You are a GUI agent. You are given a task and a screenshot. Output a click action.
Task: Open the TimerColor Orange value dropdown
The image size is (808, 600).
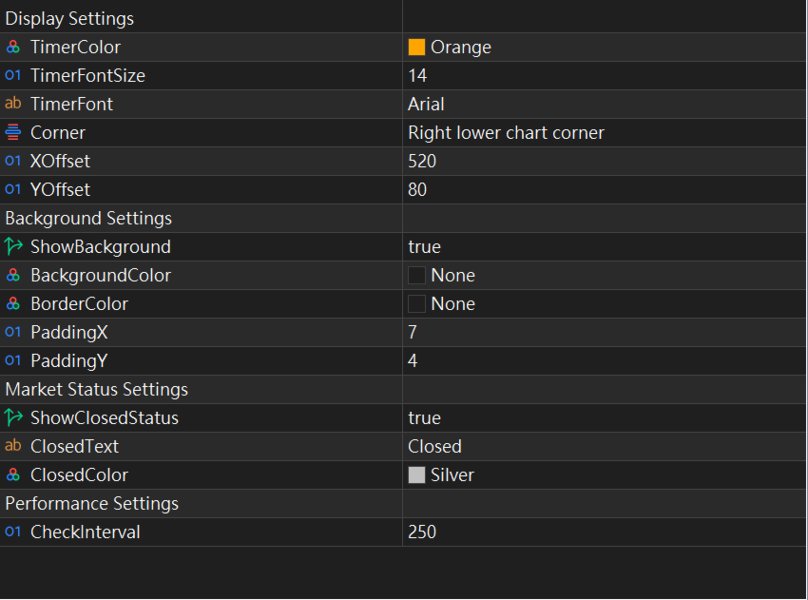point(603,47)
